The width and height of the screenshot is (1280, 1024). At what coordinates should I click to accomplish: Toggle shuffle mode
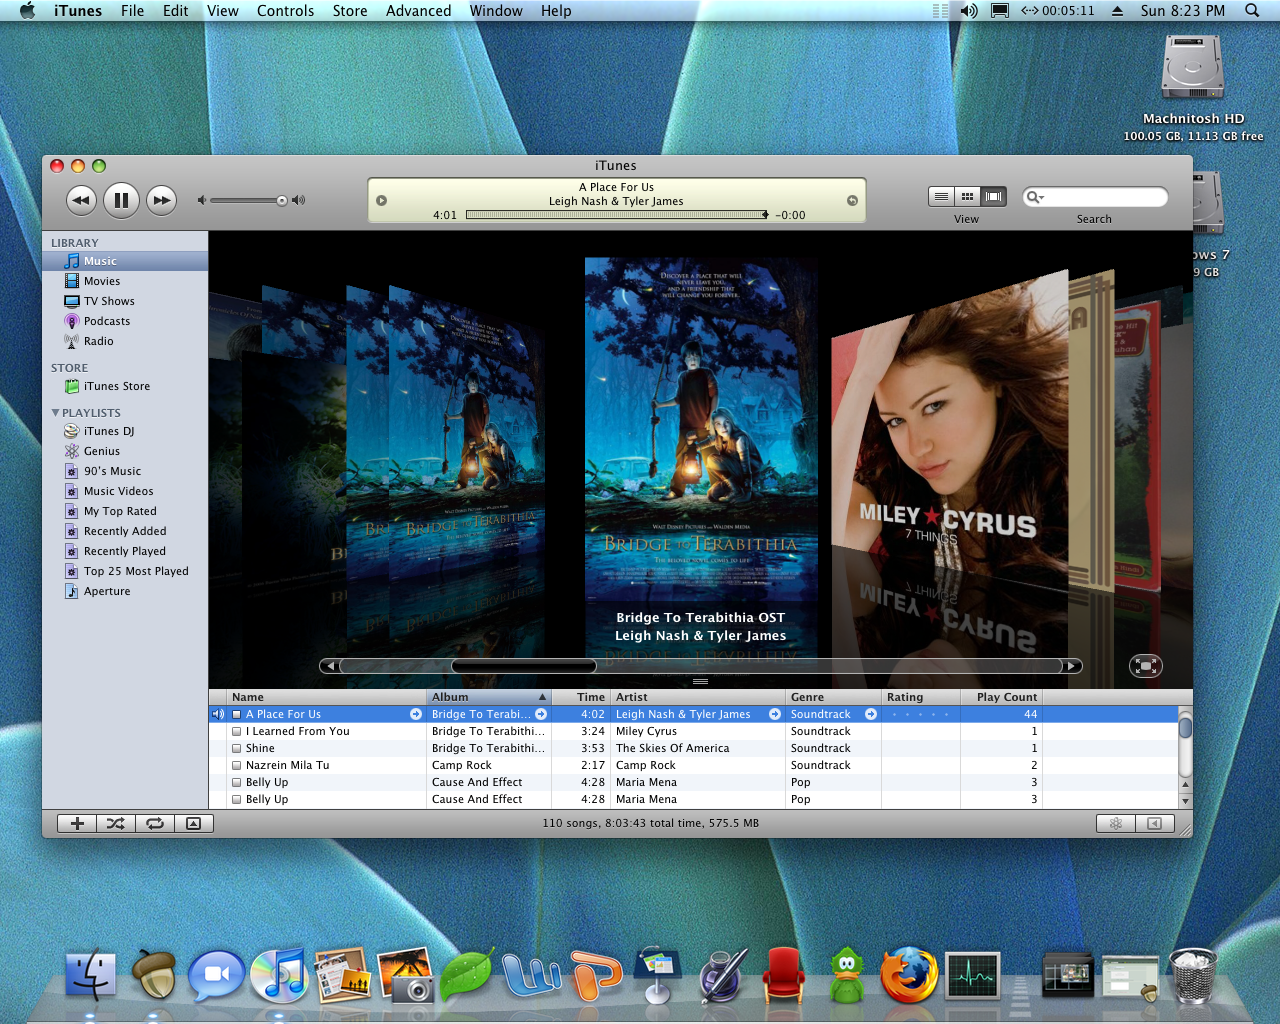(x=116, y=824)
